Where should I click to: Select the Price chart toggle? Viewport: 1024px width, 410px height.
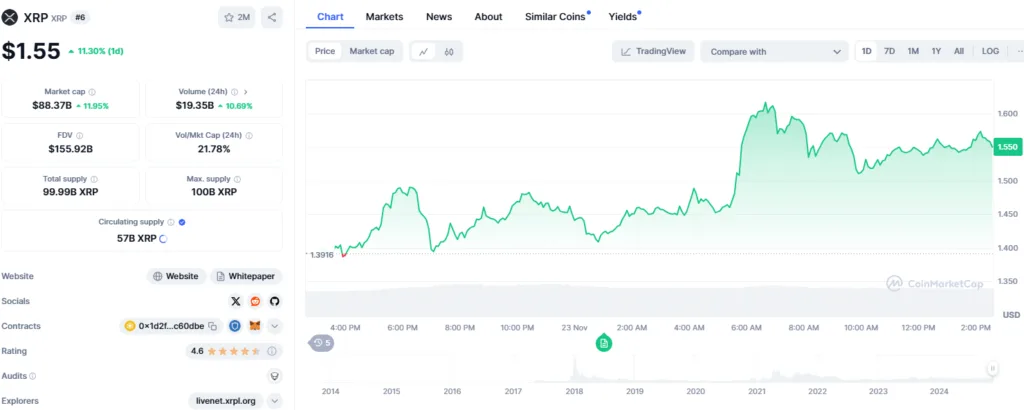tap(325, 51)
